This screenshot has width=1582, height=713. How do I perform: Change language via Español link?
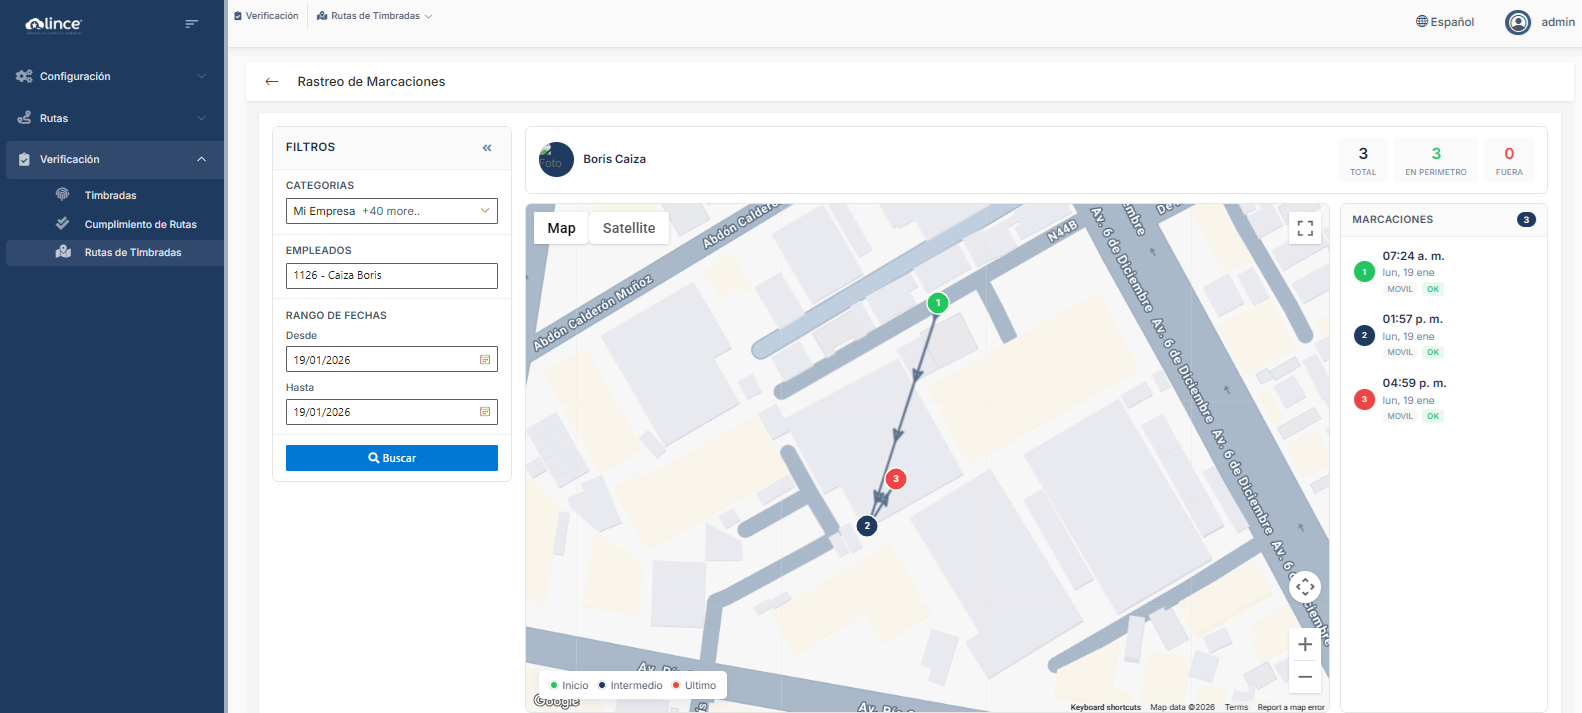click(1445, 22)
